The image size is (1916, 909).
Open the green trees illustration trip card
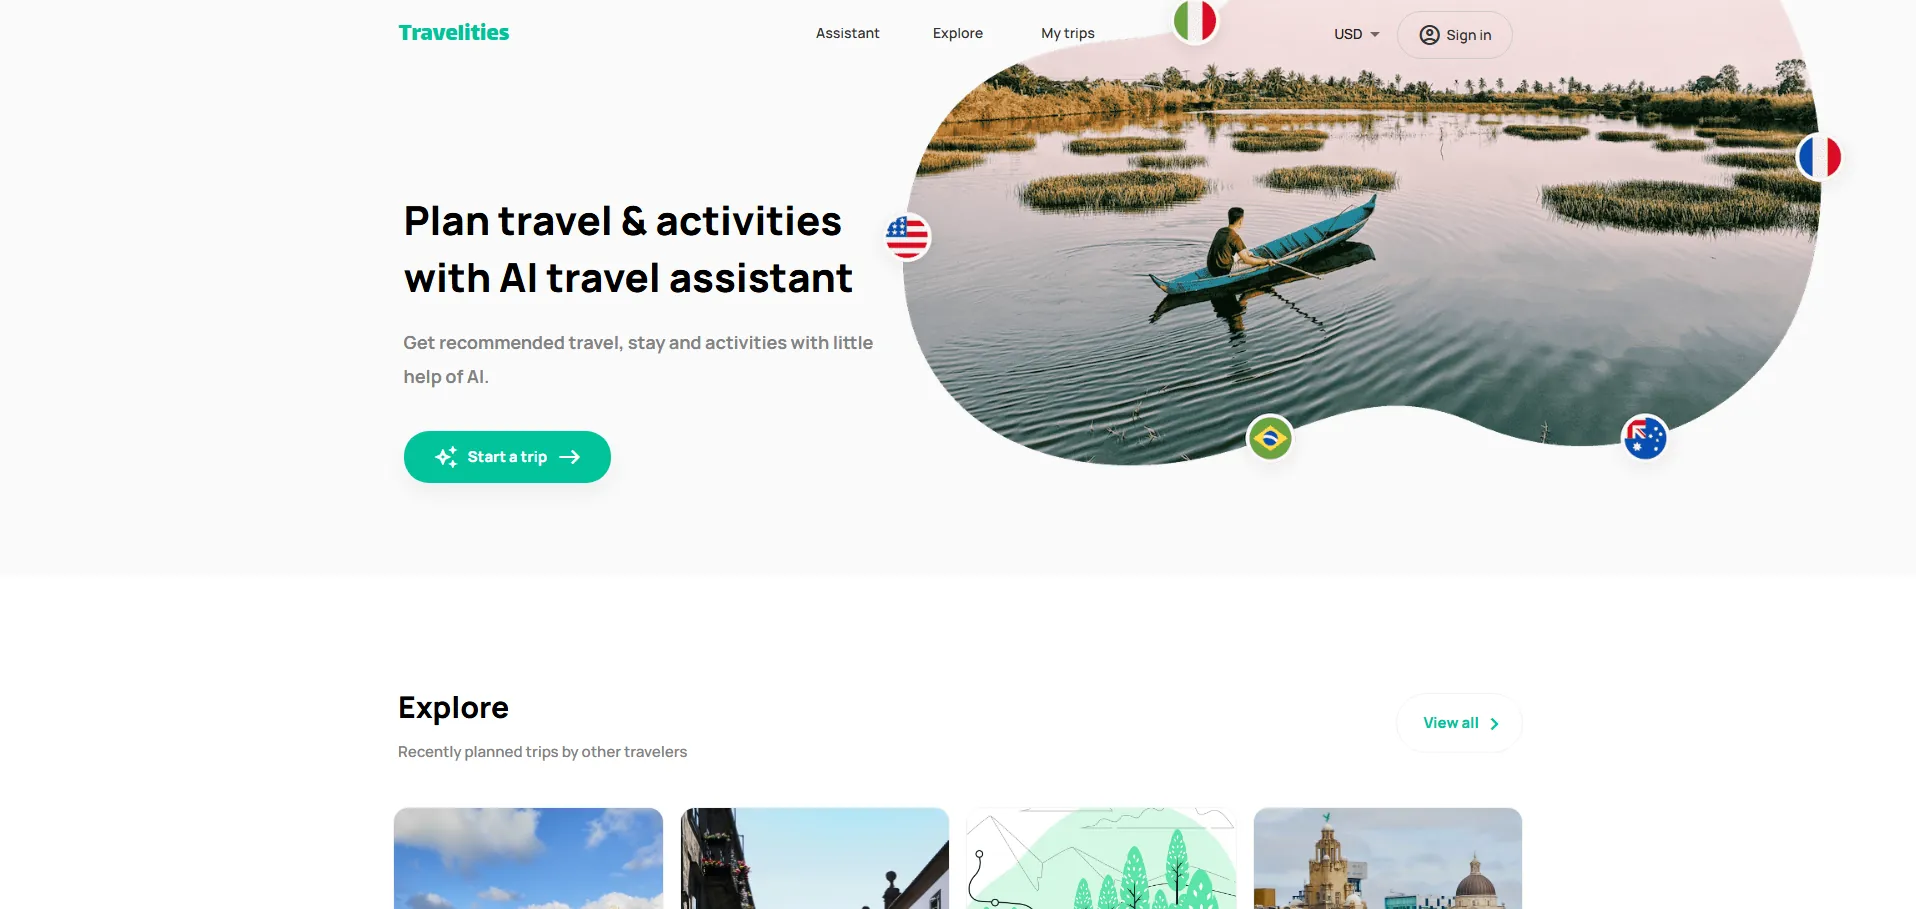click(1101, 858)
